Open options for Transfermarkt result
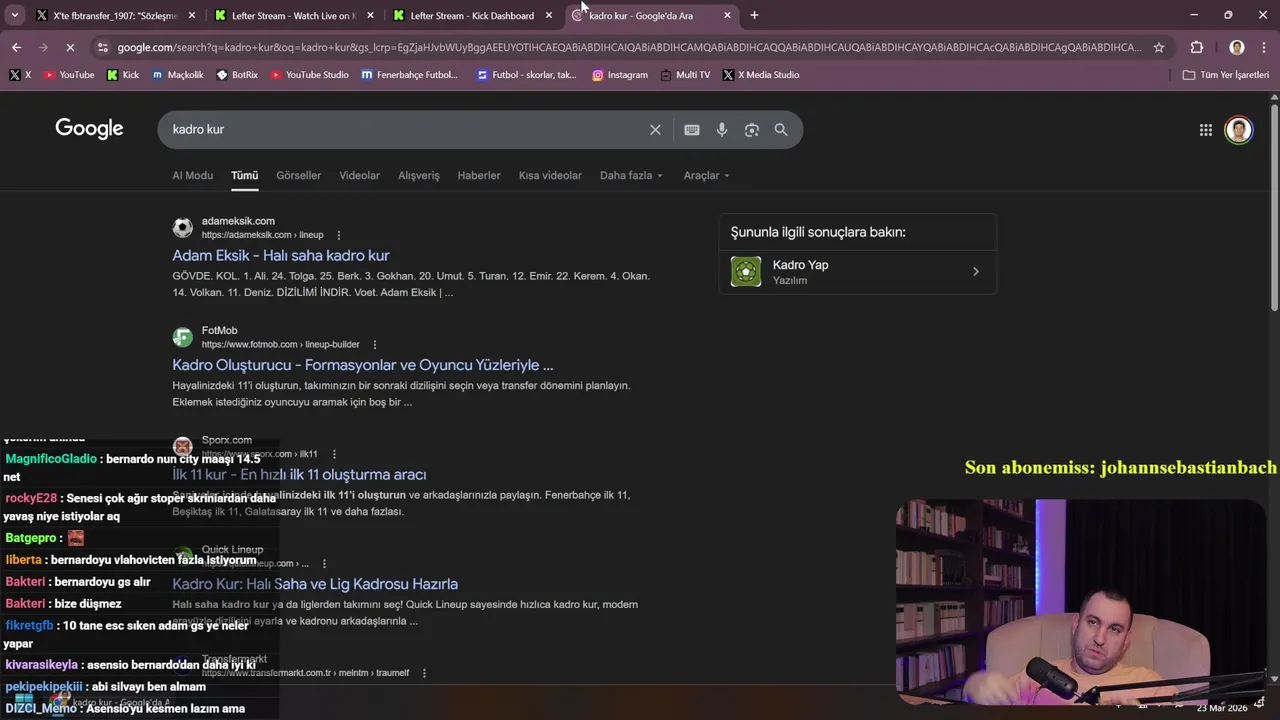1280x720 pixels. point(425,673)
